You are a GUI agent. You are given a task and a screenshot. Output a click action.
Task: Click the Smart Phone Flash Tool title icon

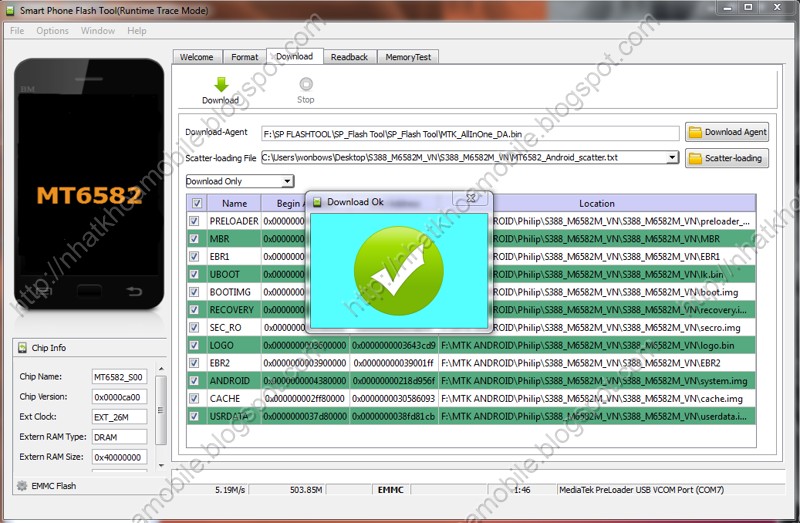(10, 10)
